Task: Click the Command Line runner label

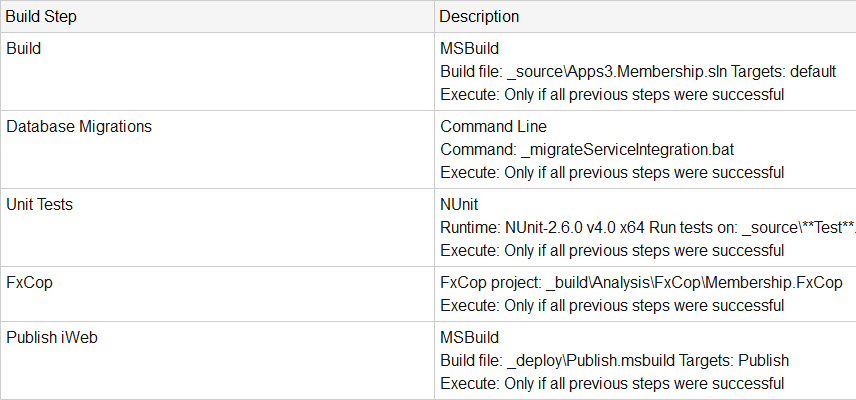Action: coord(493,127)
